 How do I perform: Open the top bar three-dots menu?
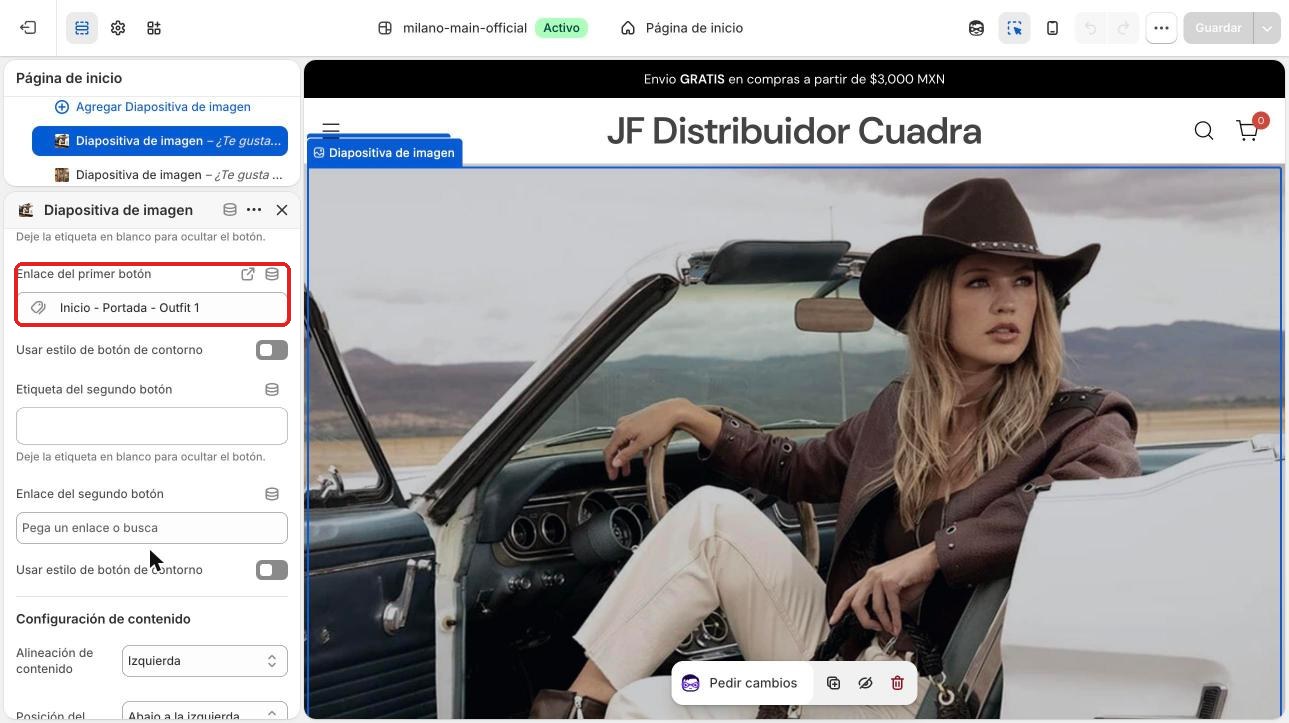click(1161, 28)
